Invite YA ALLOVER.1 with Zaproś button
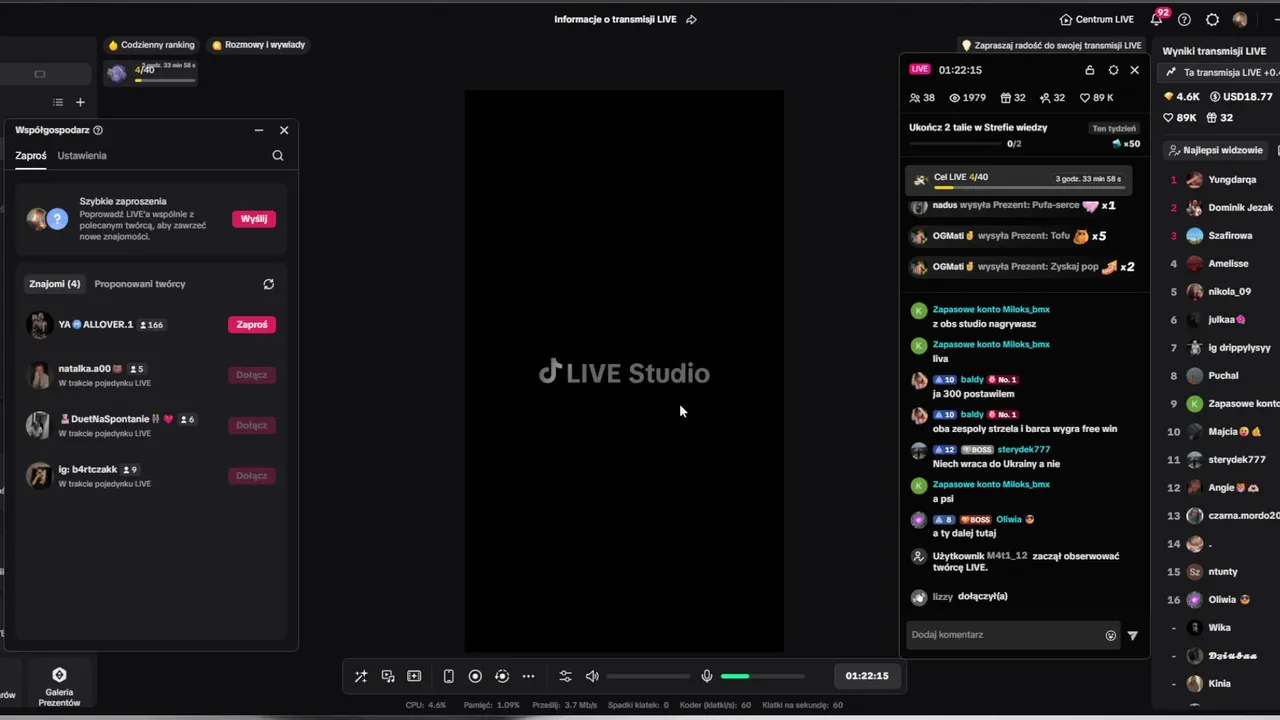The width and height of the screenshot is (1280, 720). tap(252, 324)
